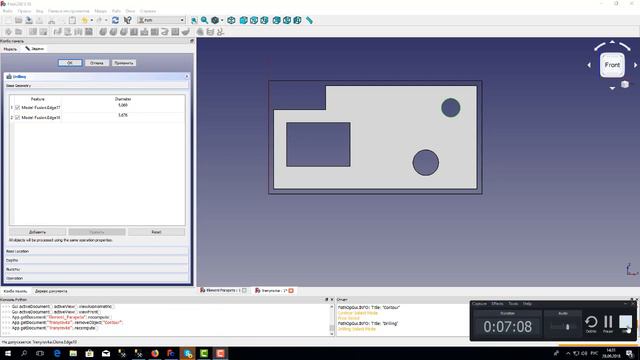
Task: Expand the Base Location section
Action: 97,251
